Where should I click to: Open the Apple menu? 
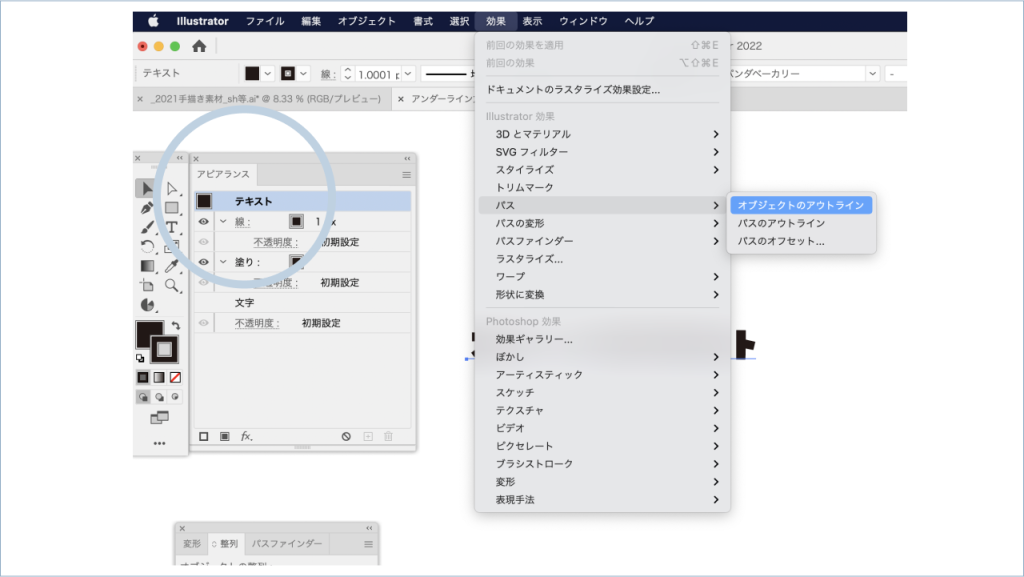153,21
